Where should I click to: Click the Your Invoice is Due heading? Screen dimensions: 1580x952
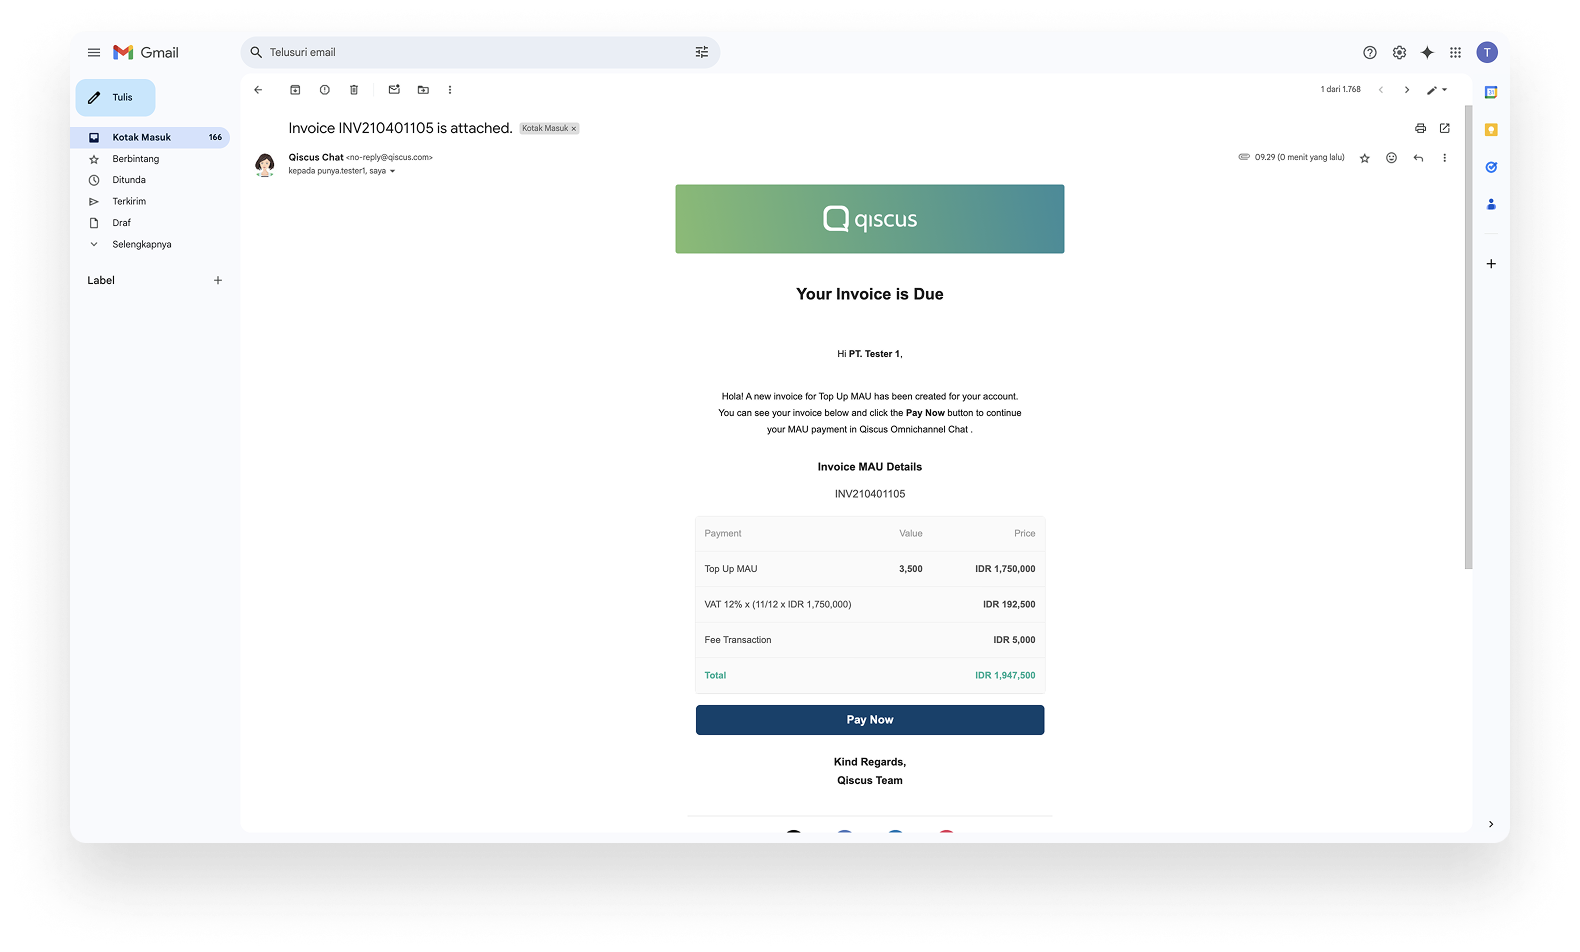point(870,294)
